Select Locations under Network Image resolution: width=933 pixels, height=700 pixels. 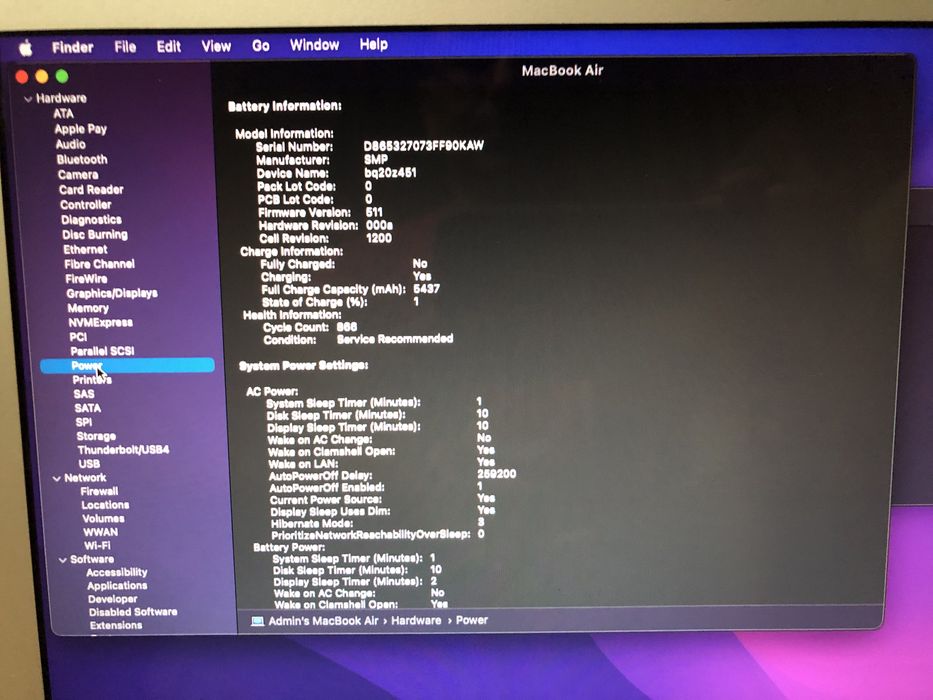point(105,505)
